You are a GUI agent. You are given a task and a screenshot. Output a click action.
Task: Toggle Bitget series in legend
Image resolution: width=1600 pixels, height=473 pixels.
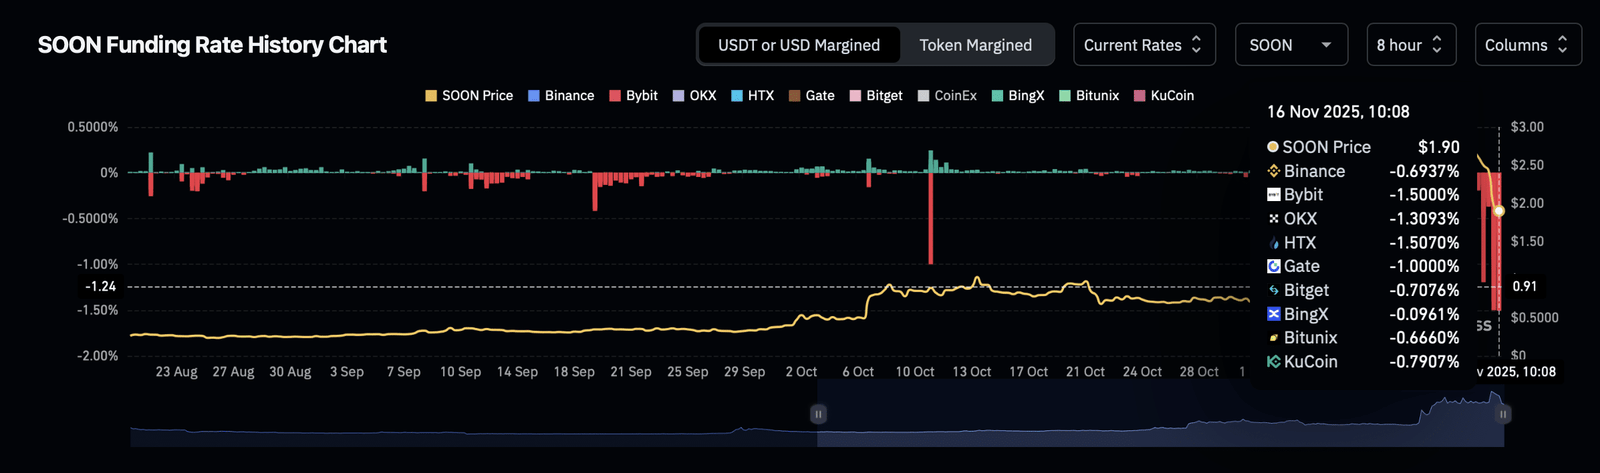click(875, 96)
